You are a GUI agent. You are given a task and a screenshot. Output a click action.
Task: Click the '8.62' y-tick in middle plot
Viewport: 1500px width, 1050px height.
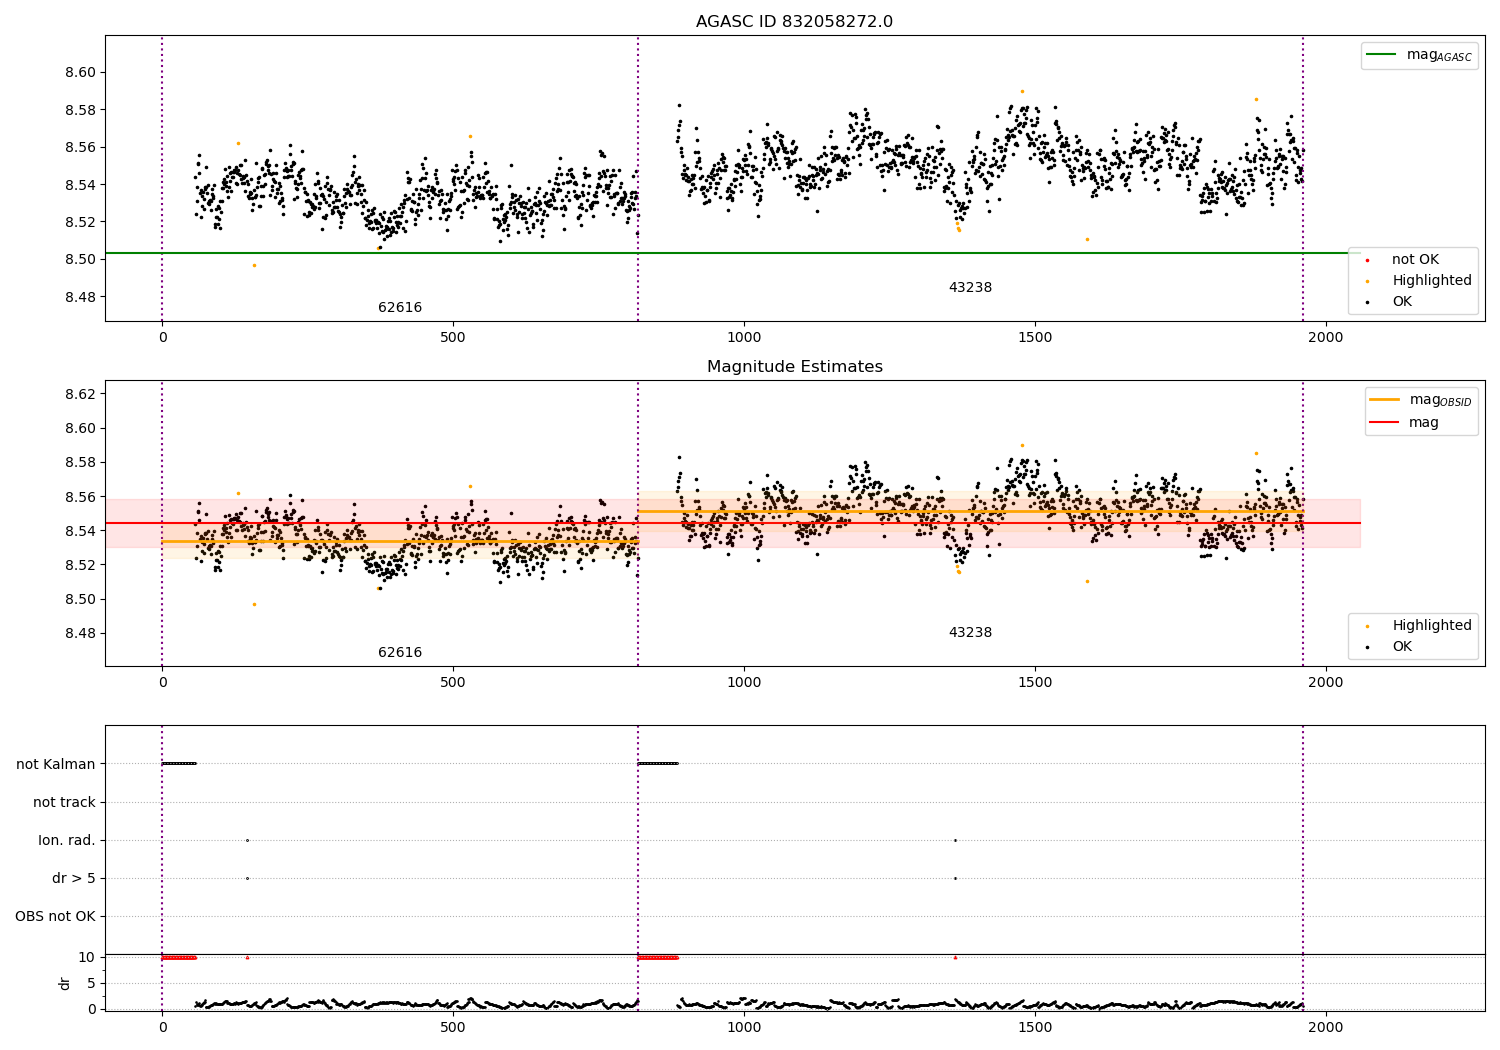pos(81,395)
